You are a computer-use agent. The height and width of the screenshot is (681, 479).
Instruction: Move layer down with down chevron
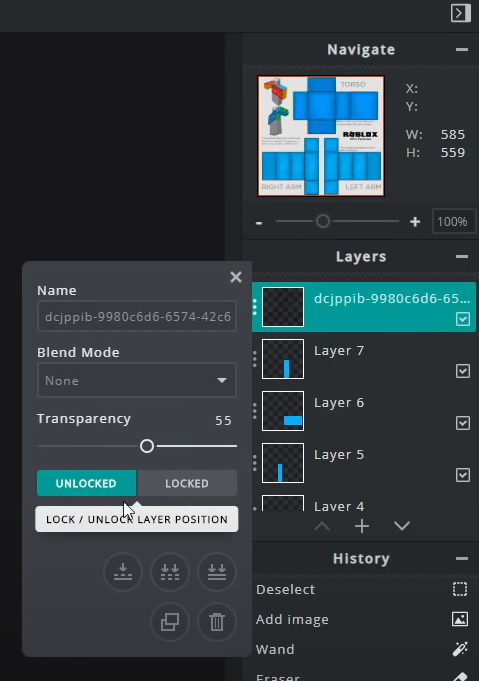click(x=402, y=526)
